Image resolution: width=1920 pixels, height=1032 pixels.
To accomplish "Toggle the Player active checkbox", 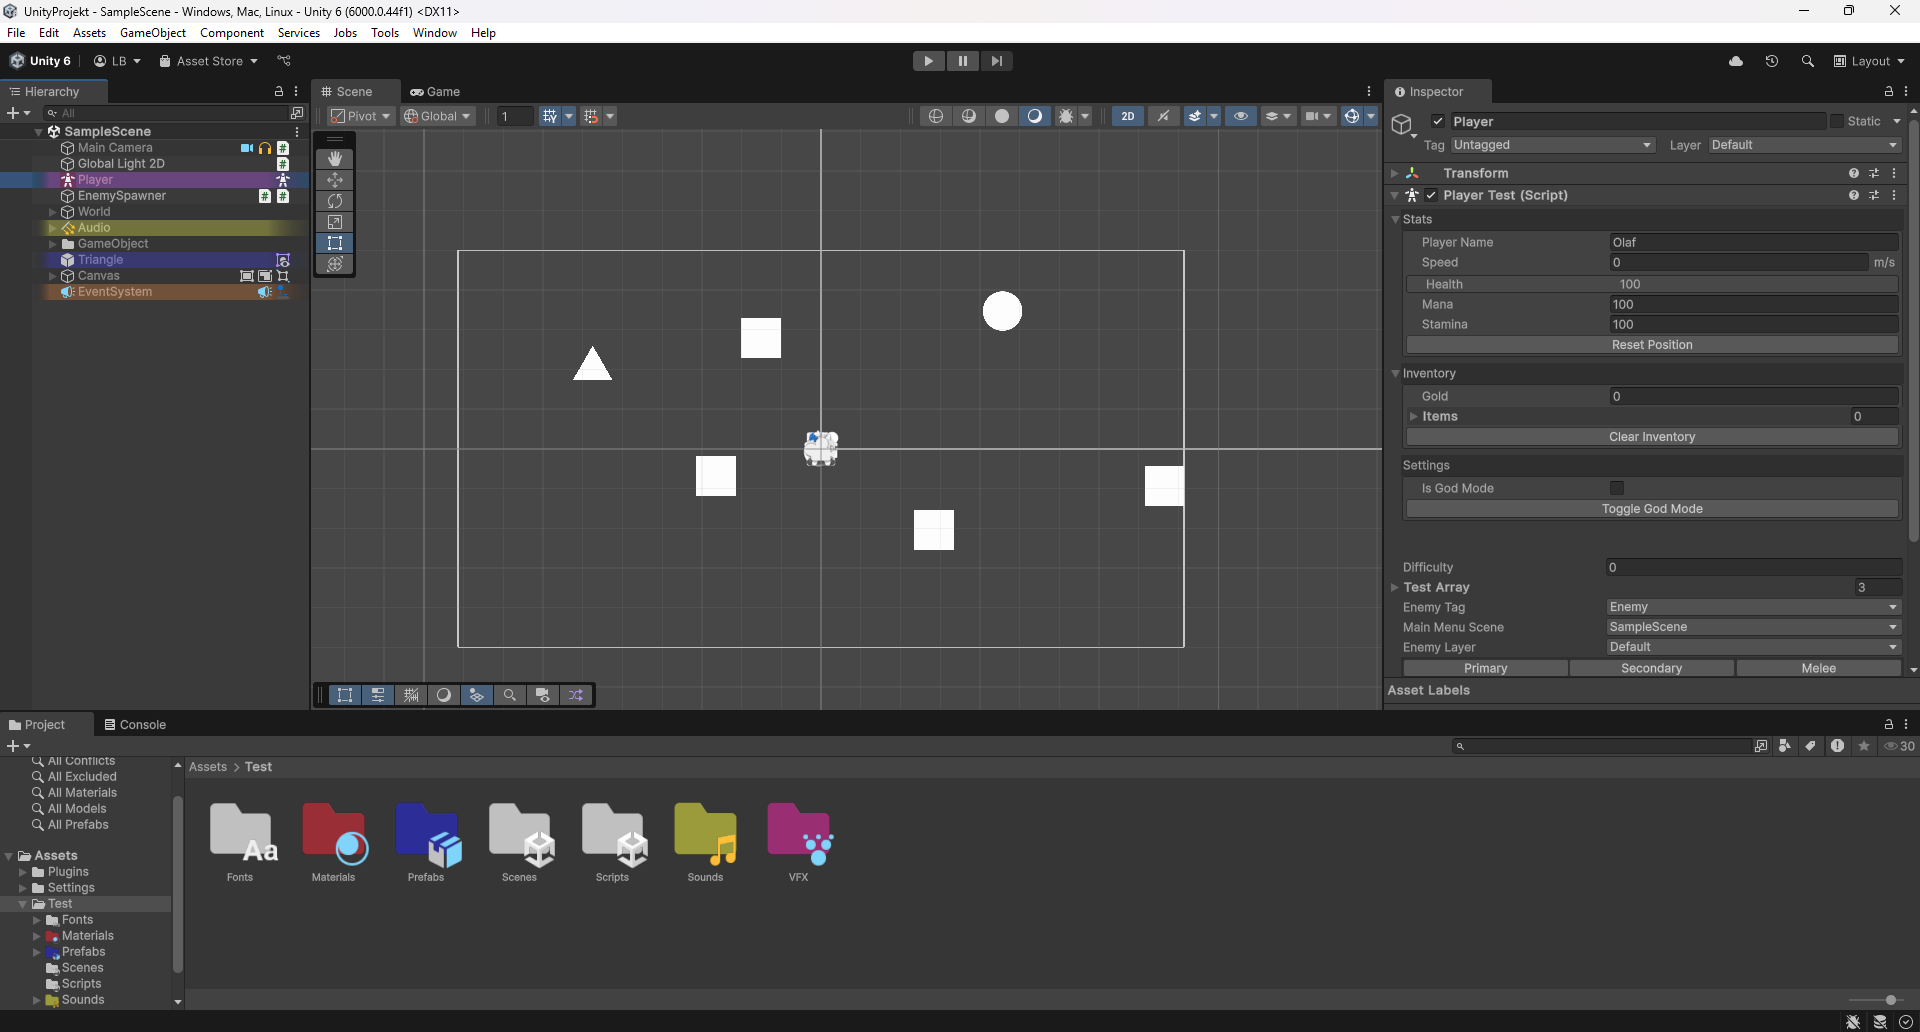I will (x=1438, y=121).
